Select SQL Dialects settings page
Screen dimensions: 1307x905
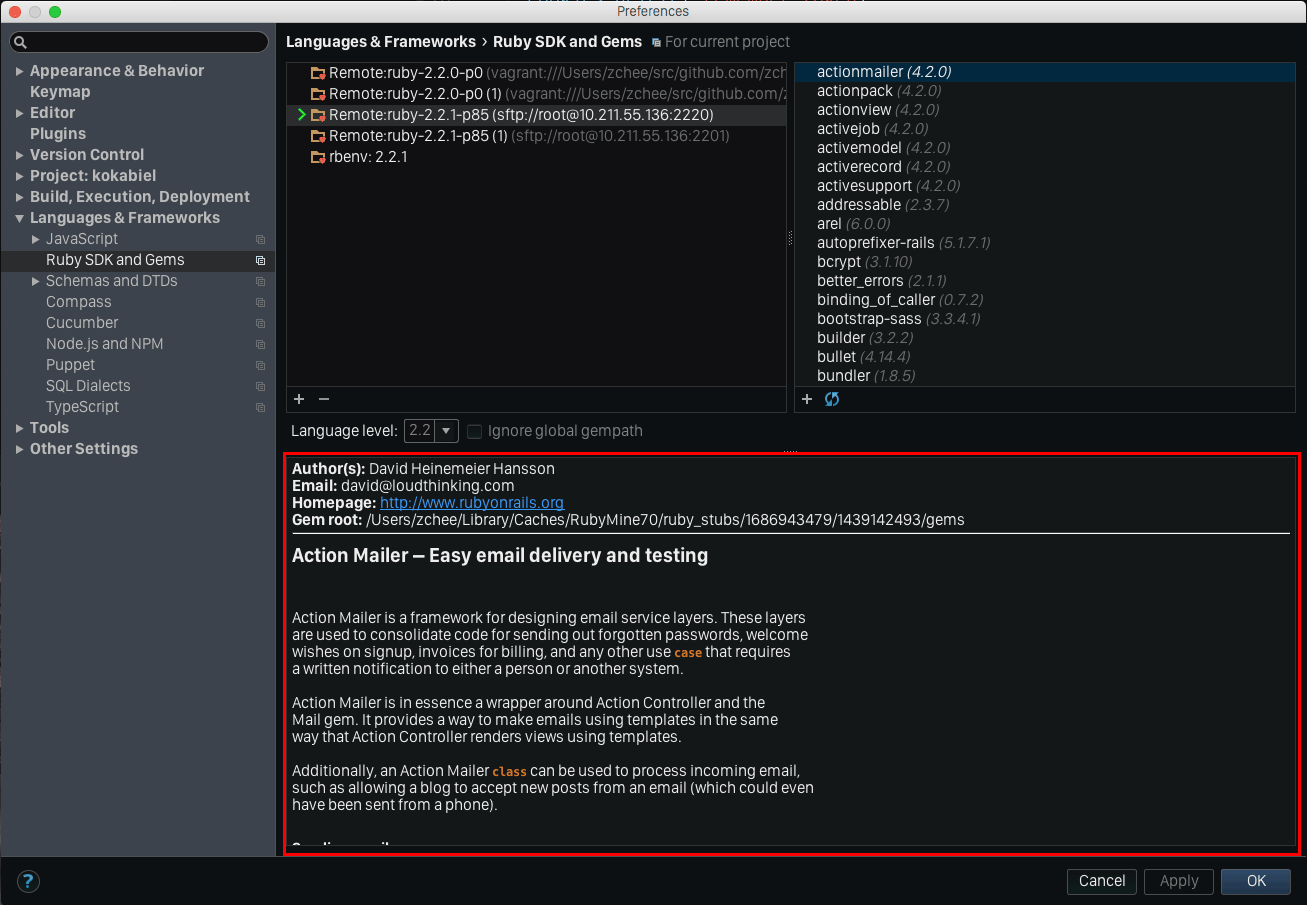[x=88, y=386]
